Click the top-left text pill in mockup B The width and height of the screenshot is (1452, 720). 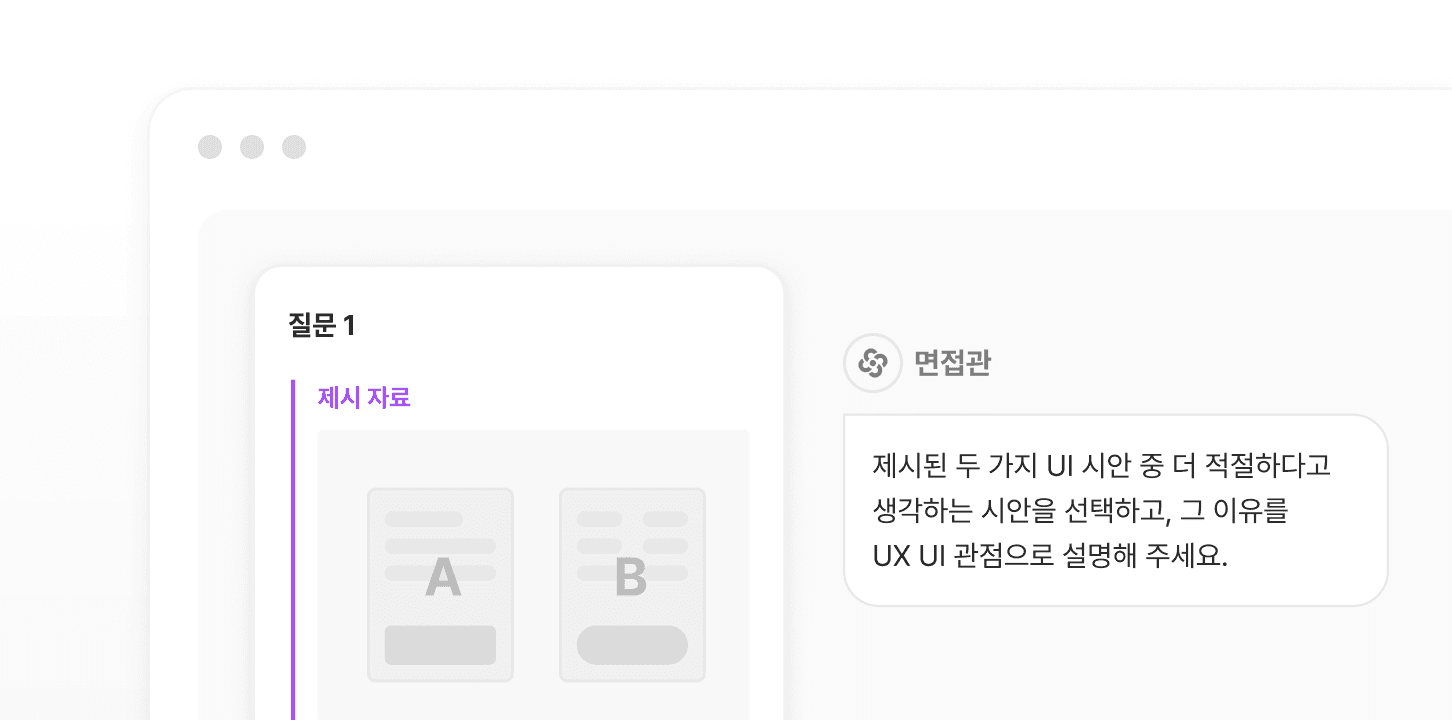(x=599, y=519)
